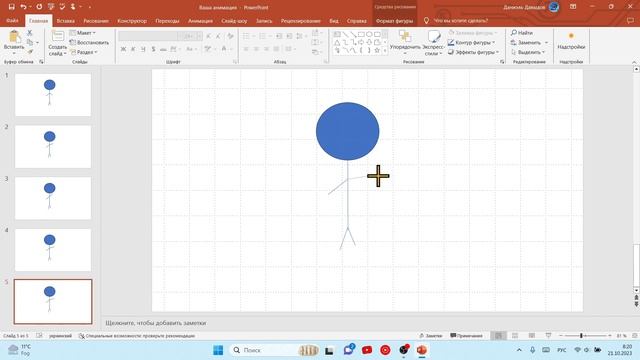
Task: Click the Find (Найти) button
Action: (522, 33)
